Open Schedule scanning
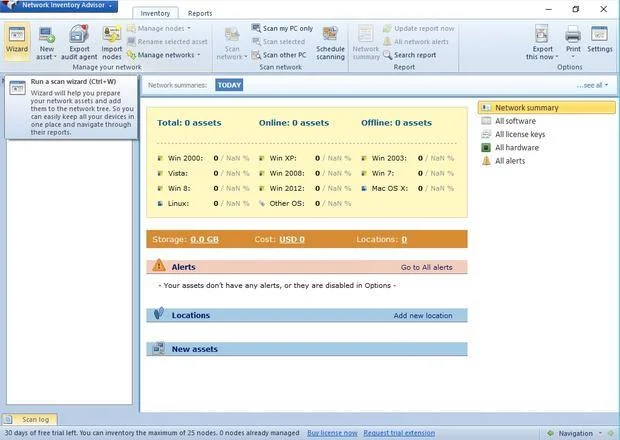The height and width of the screenshot is (440, 620). [x=330, y=43]
